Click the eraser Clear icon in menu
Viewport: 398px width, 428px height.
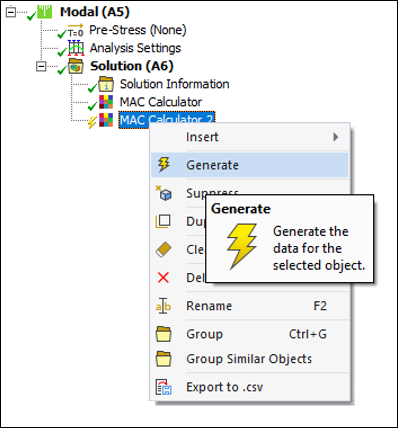(x=163, y=249)
